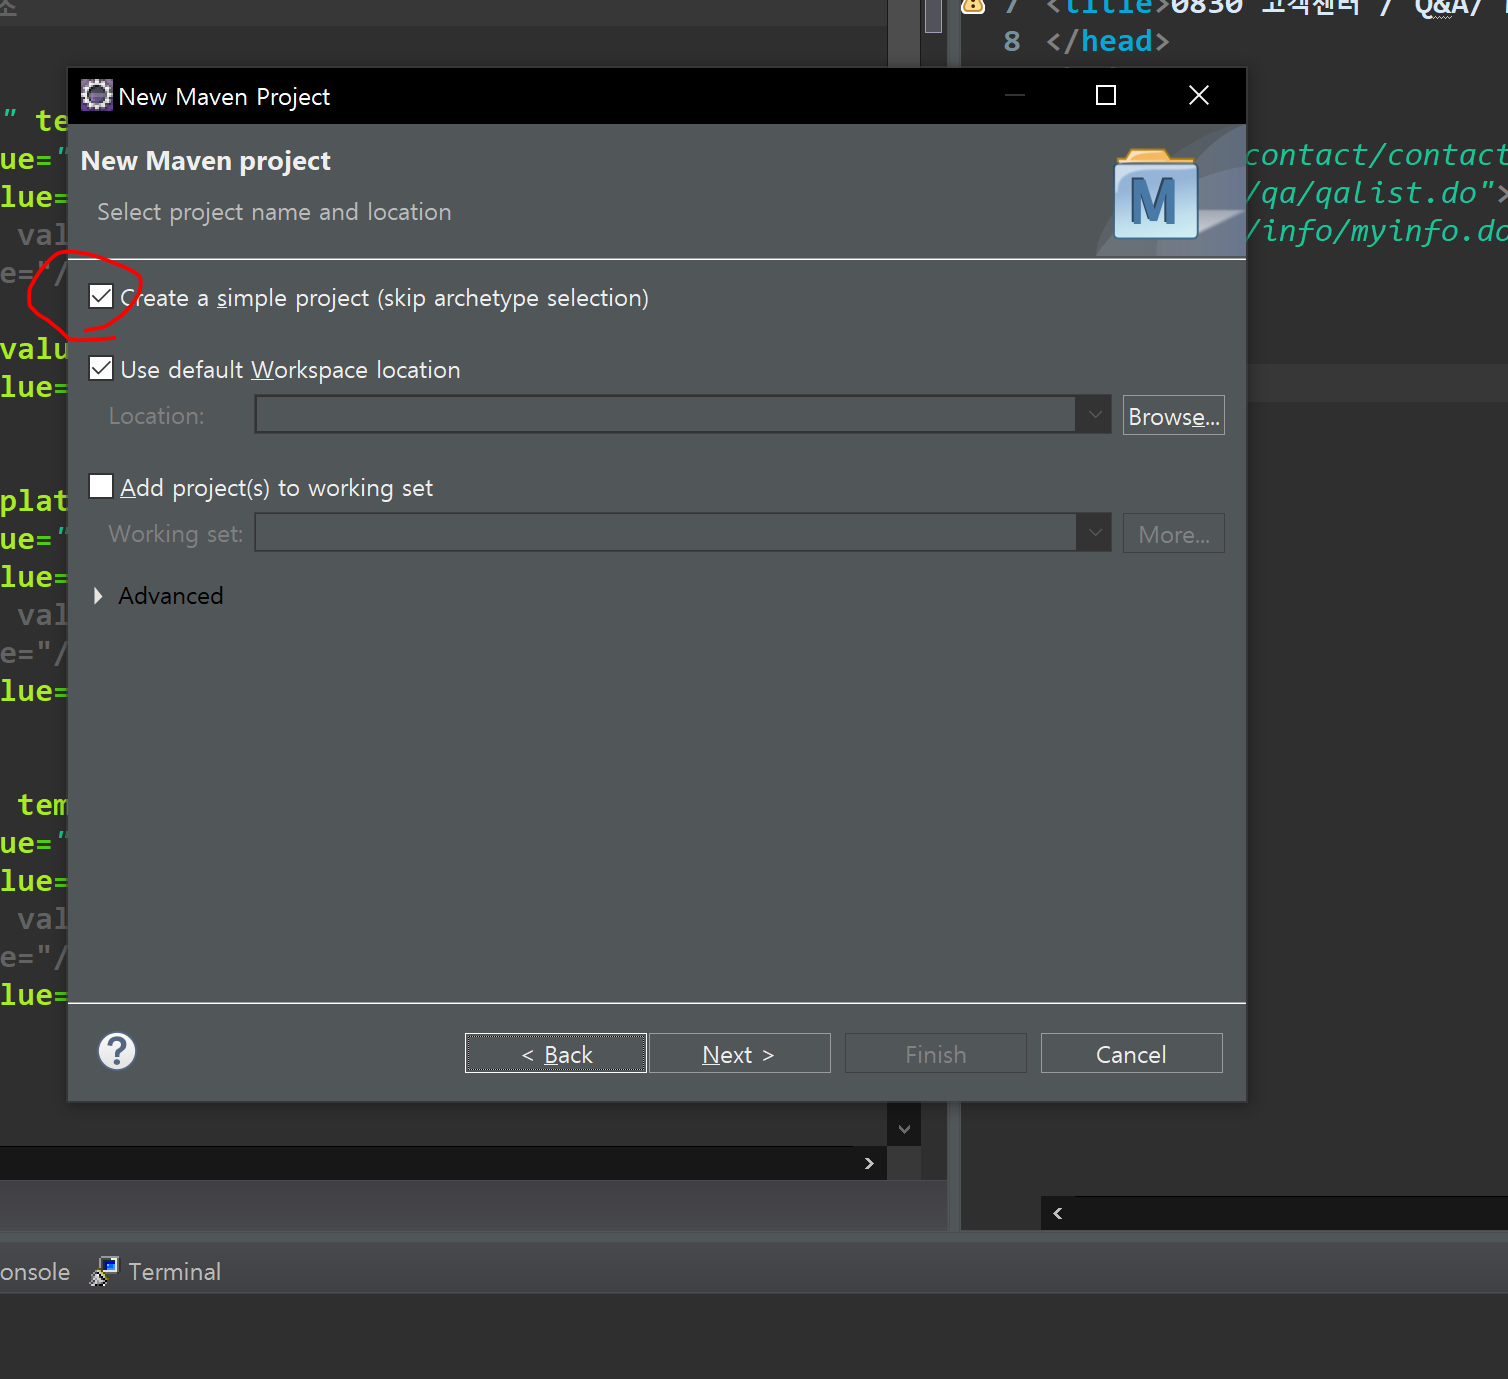Screen dimensions: 1508x1379
Task: Open help via question mark icon
Action: tap(117, 1051)
